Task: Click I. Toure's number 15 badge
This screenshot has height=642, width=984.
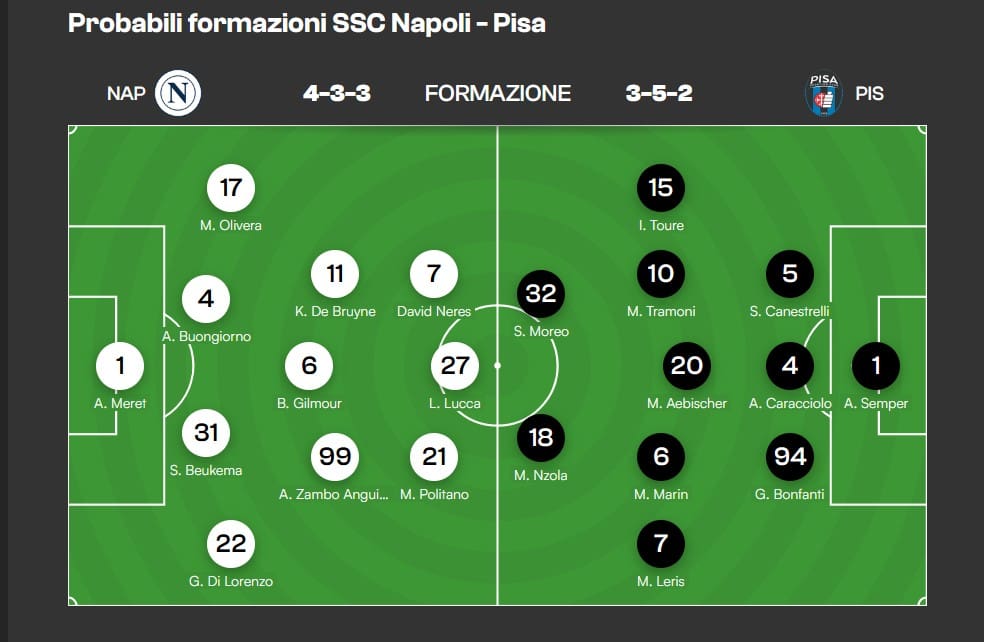Action: 661,187
